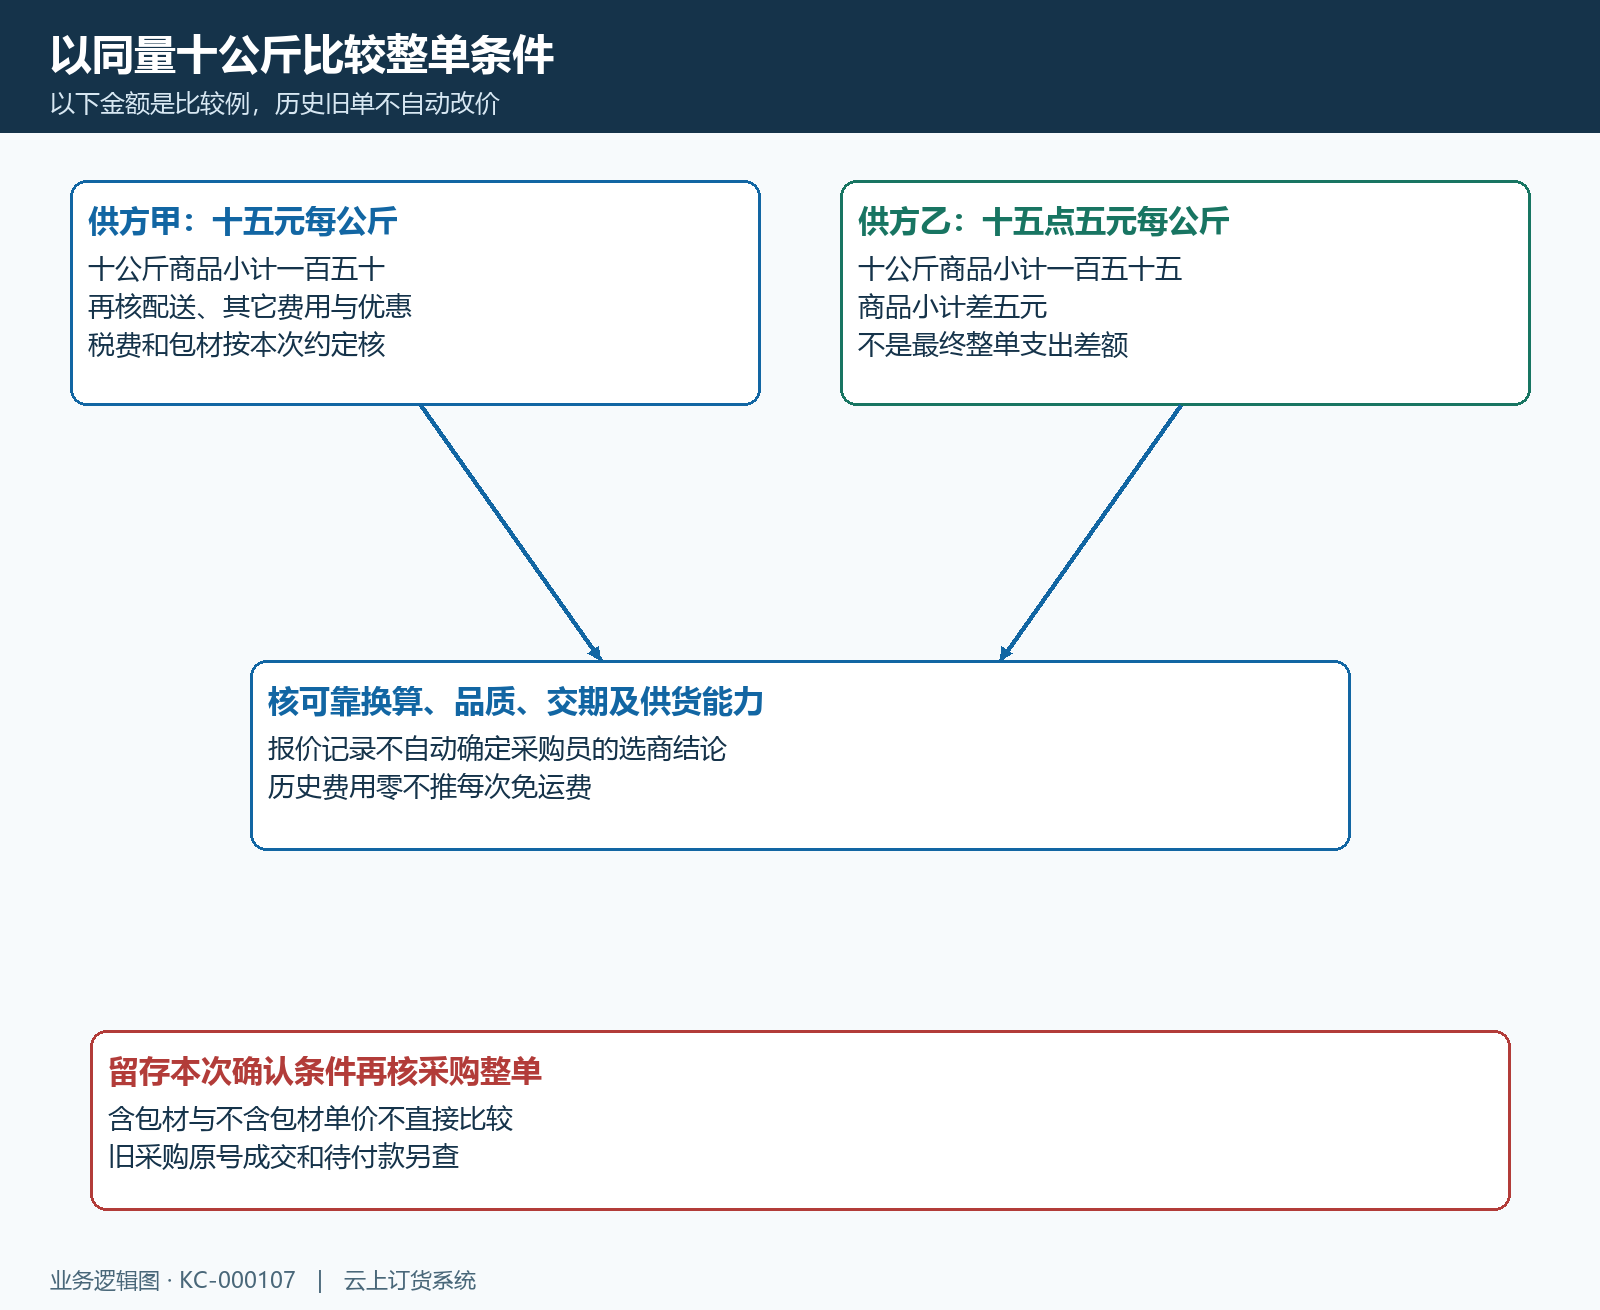Select heading 供方甲：十五元每公斤
Viewport: 1600px width, 1310px height.
[x=243, y=221]
